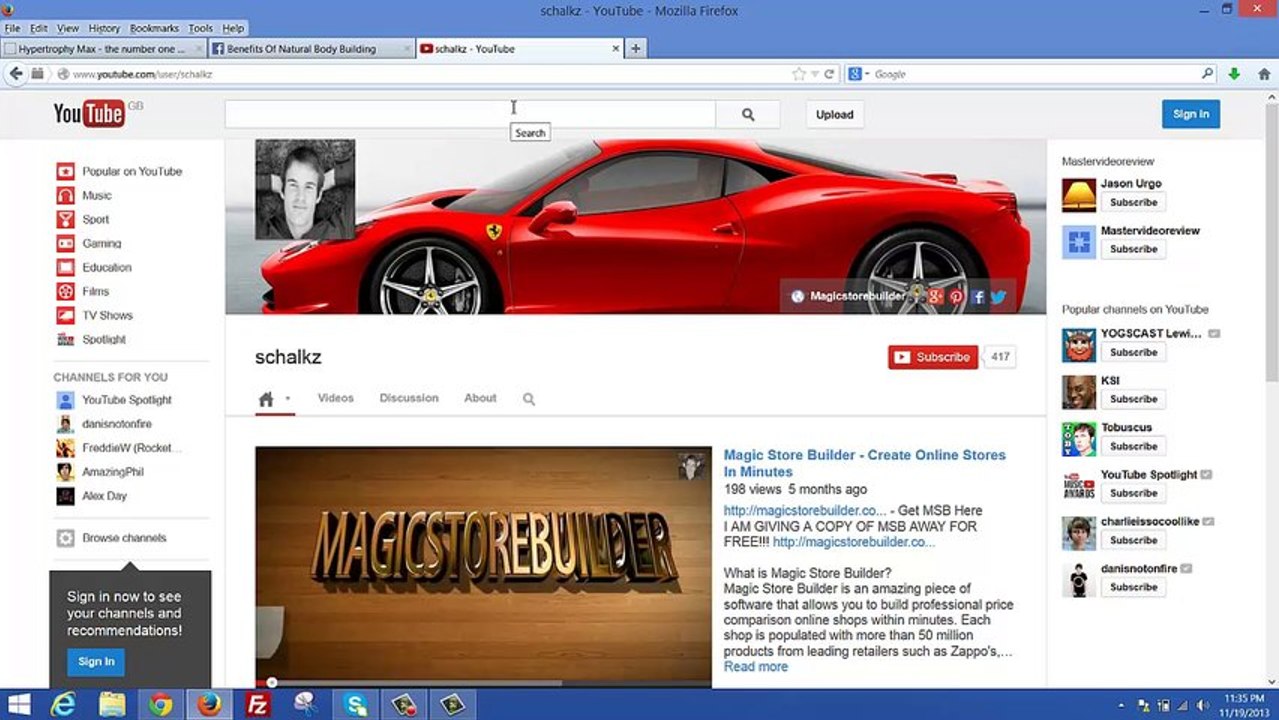Open the channel Discussion tab
The height and width of the screenshot is (720, 1279).
[409, 398]
